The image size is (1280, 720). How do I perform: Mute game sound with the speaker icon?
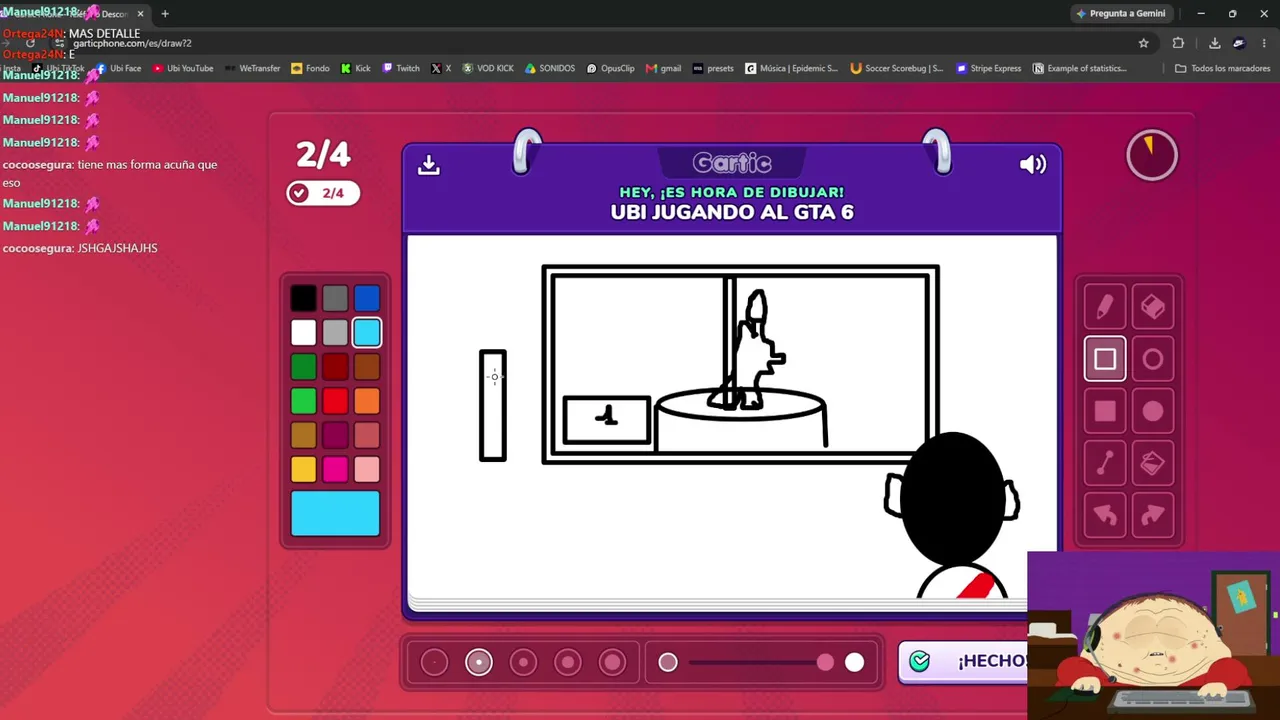click(1033, 164)
